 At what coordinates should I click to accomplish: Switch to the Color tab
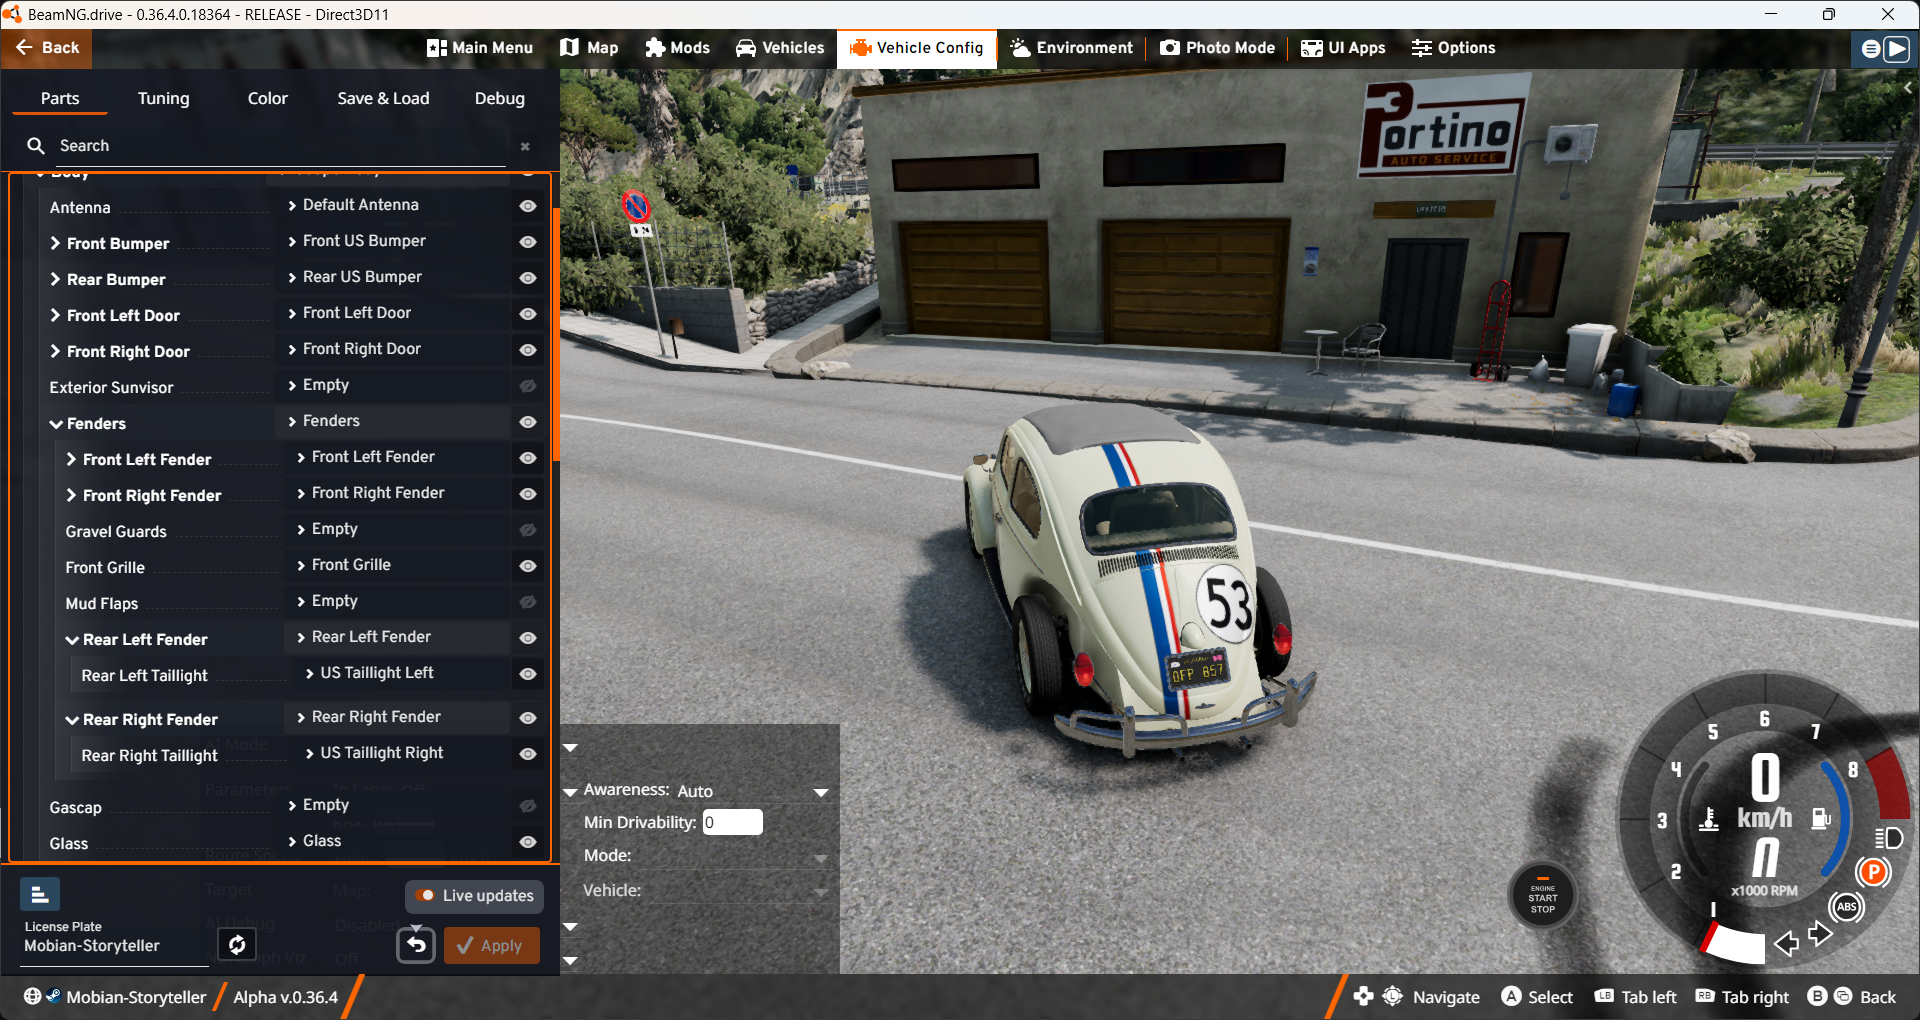268,98
